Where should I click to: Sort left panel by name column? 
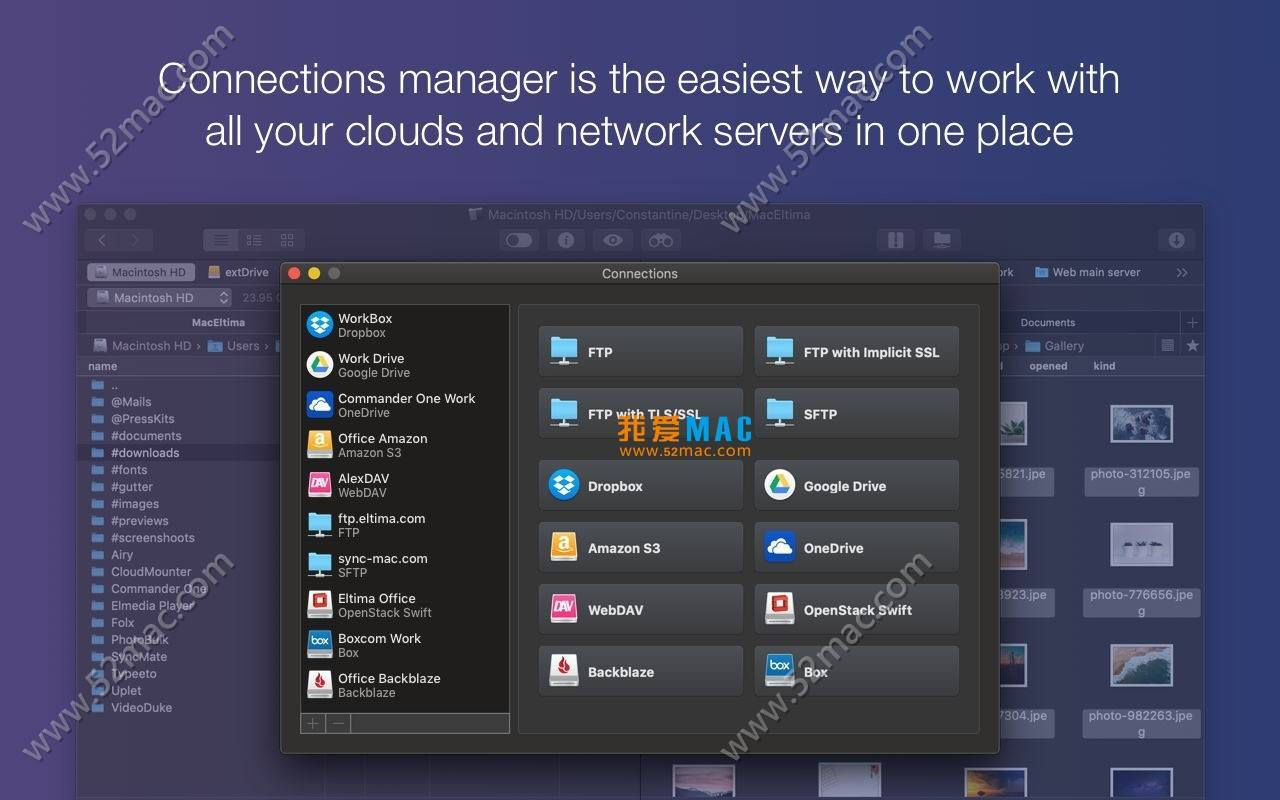[x=103, y=366]
